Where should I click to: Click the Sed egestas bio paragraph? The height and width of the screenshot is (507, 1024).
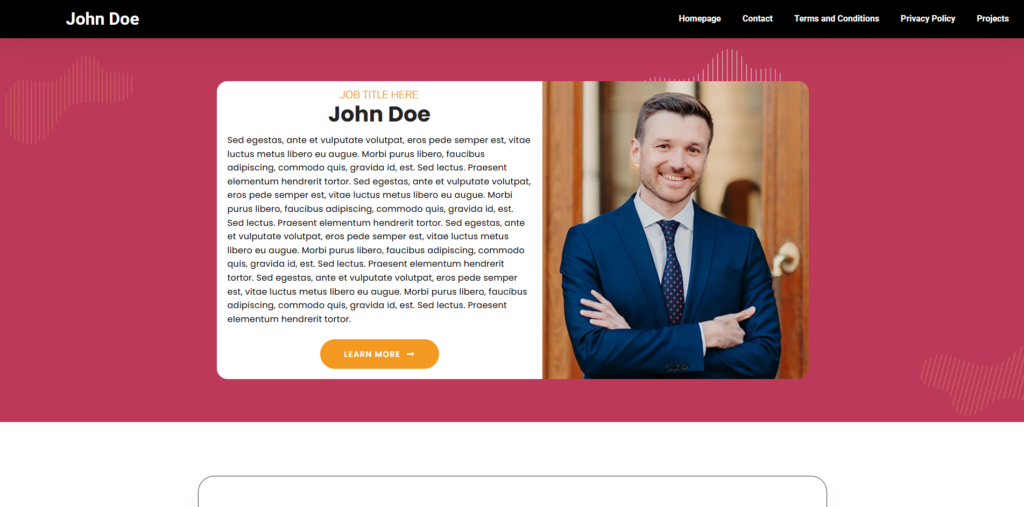tap(379, 229)
